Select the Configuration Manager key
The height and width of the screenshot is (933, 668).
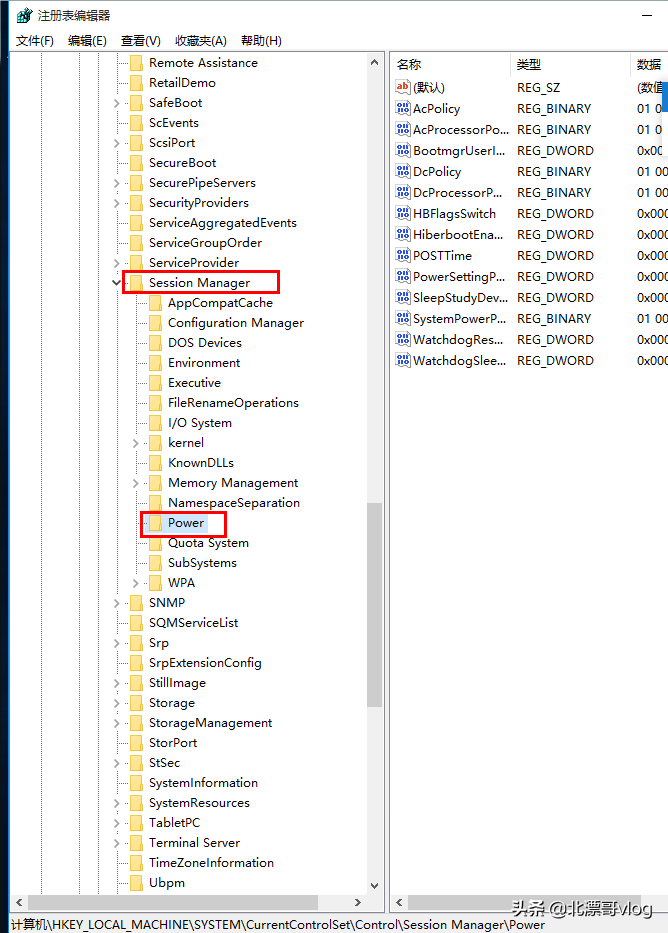coord(236,323)
